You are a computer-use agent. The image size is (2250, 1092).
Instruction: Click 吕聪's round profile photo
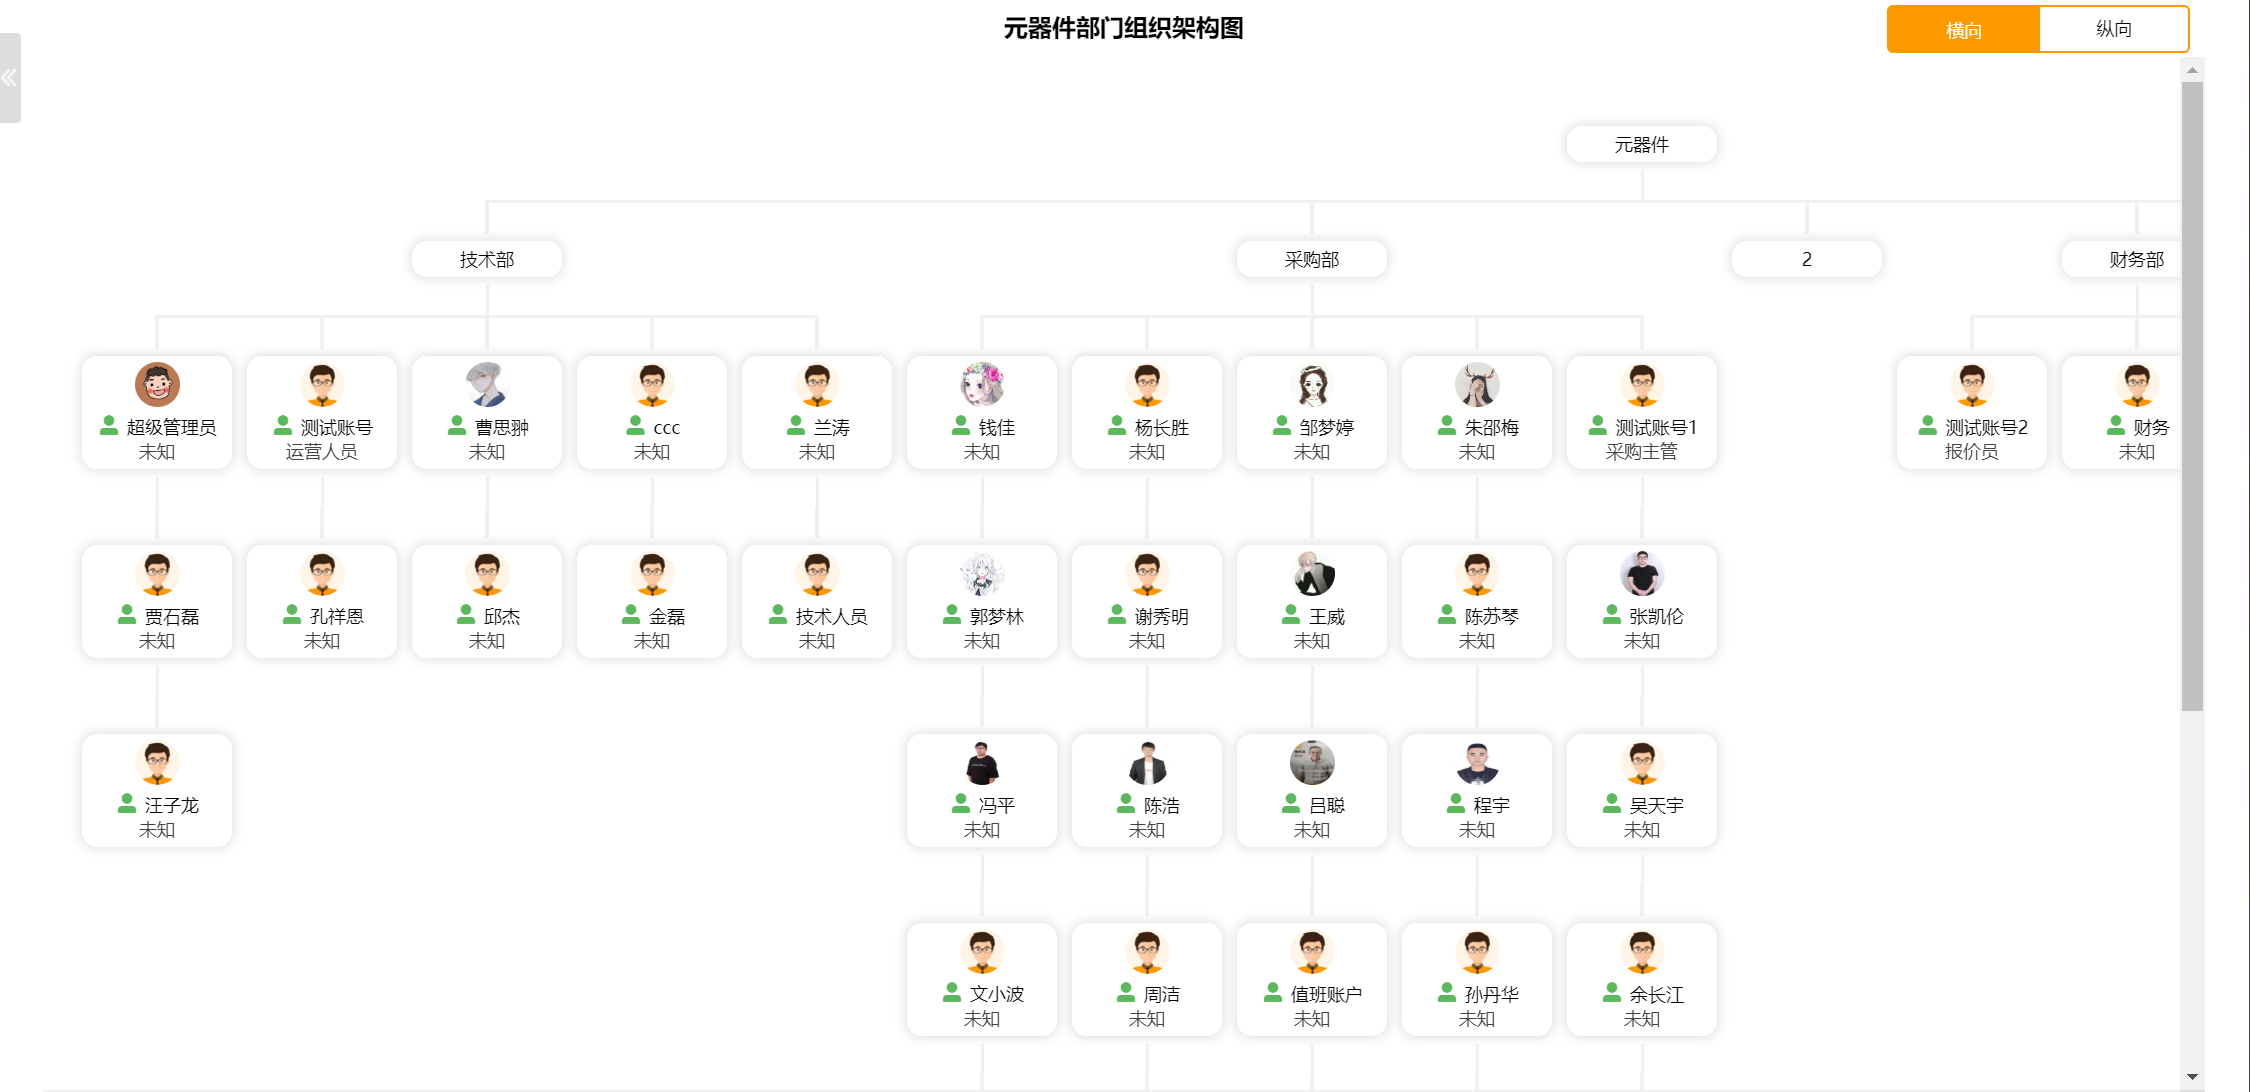pyautogui.click(x=1312, y=762)
